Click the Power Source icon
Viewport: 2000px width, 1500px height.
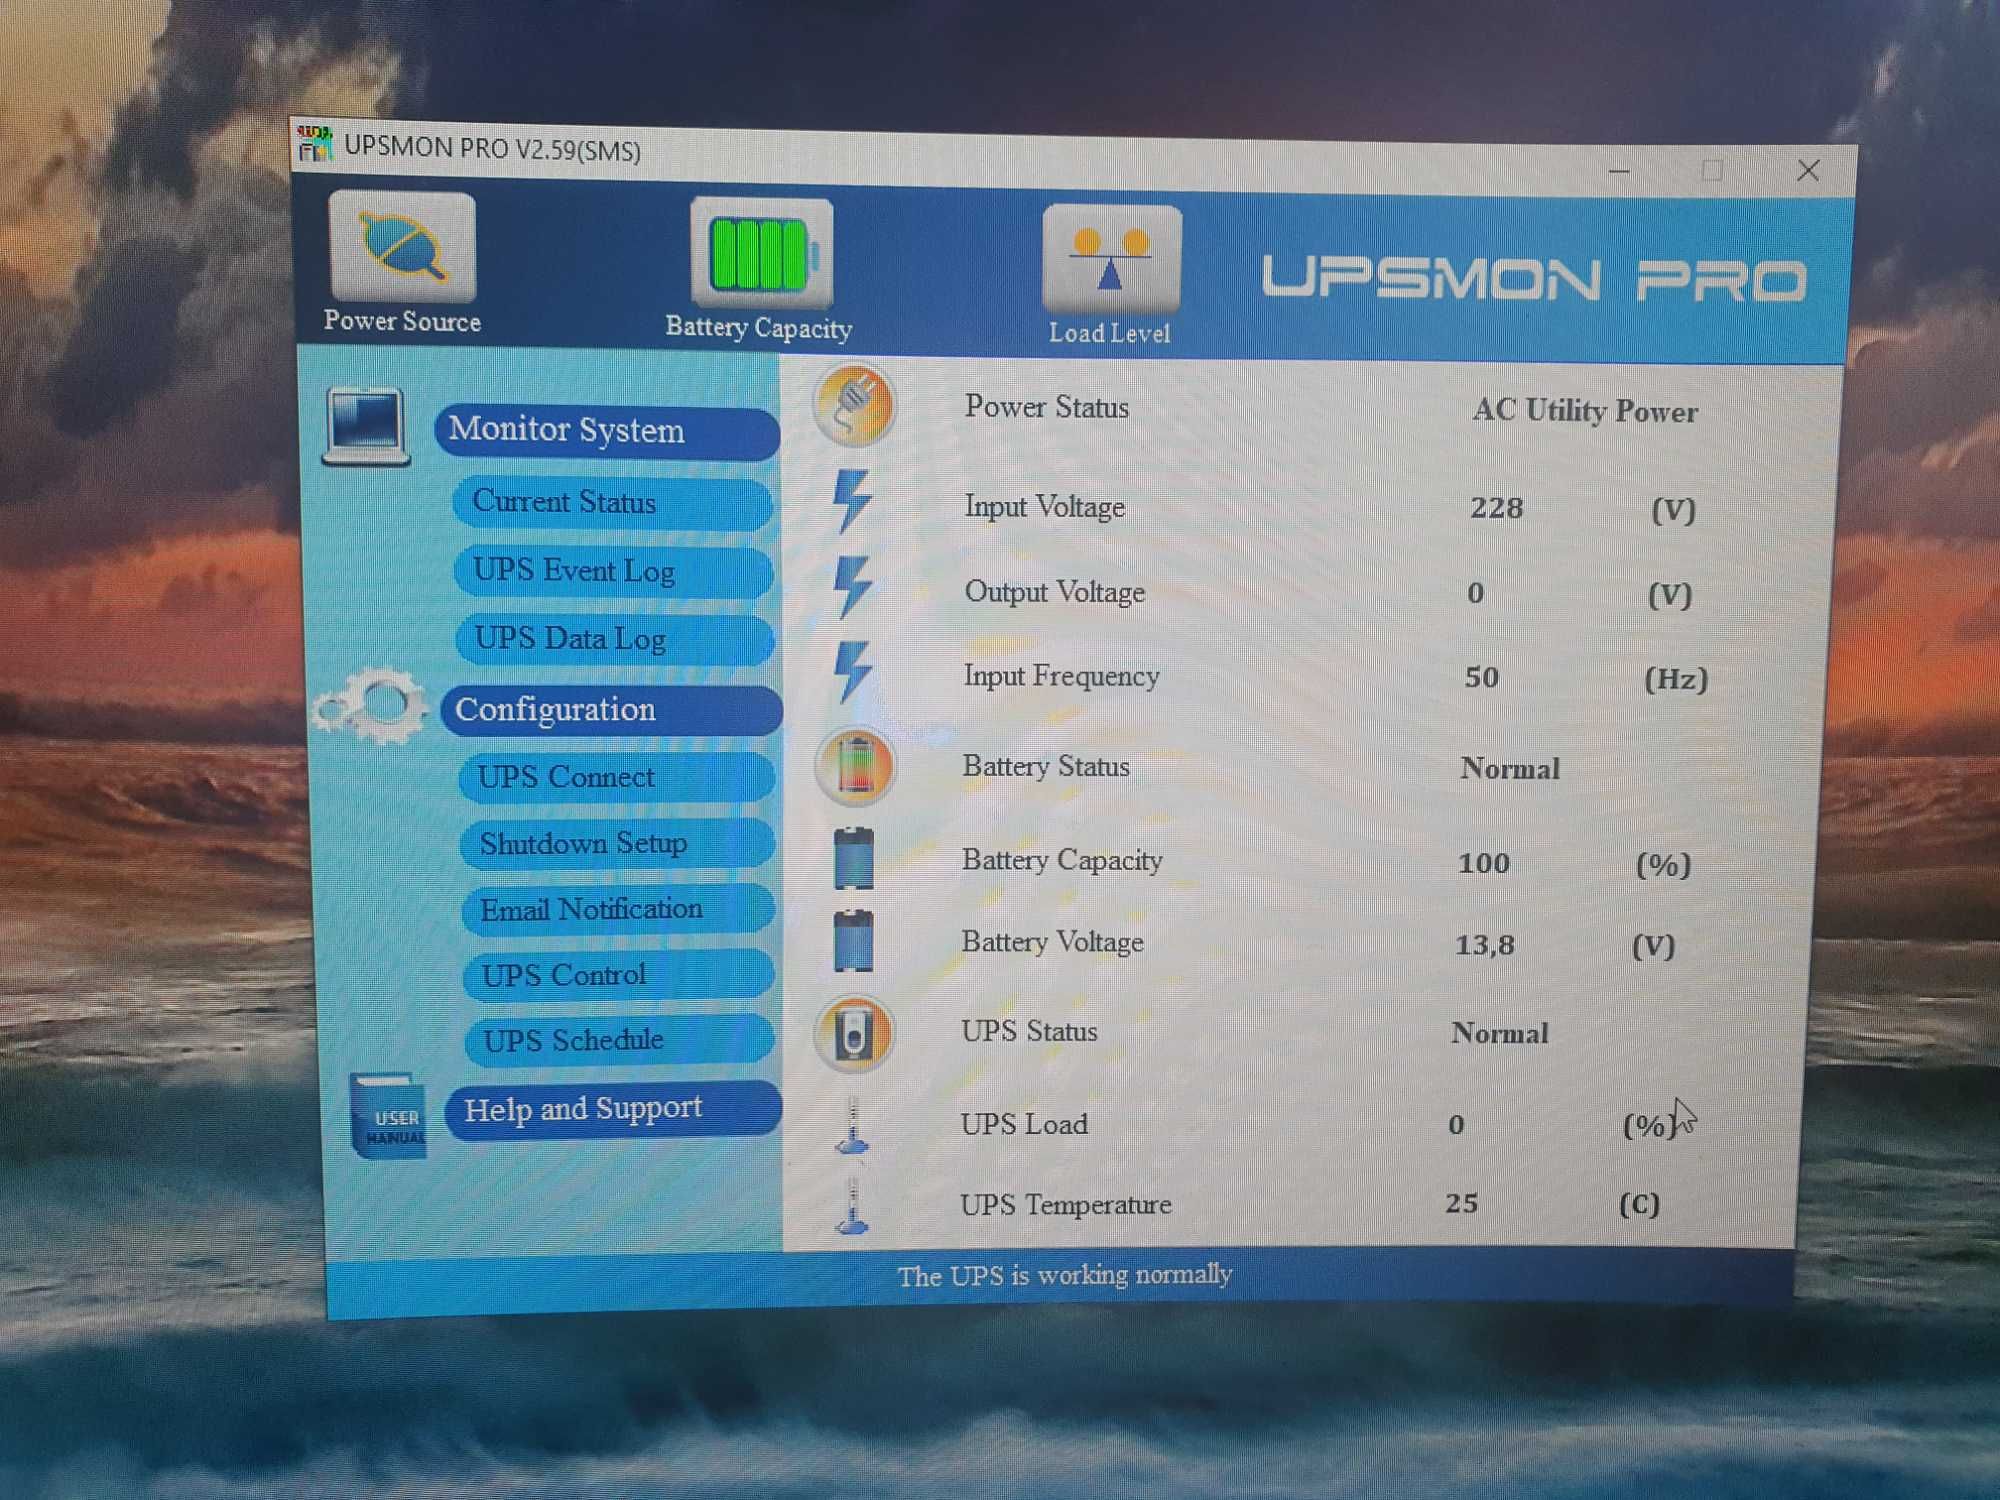[x=402, y=246]
